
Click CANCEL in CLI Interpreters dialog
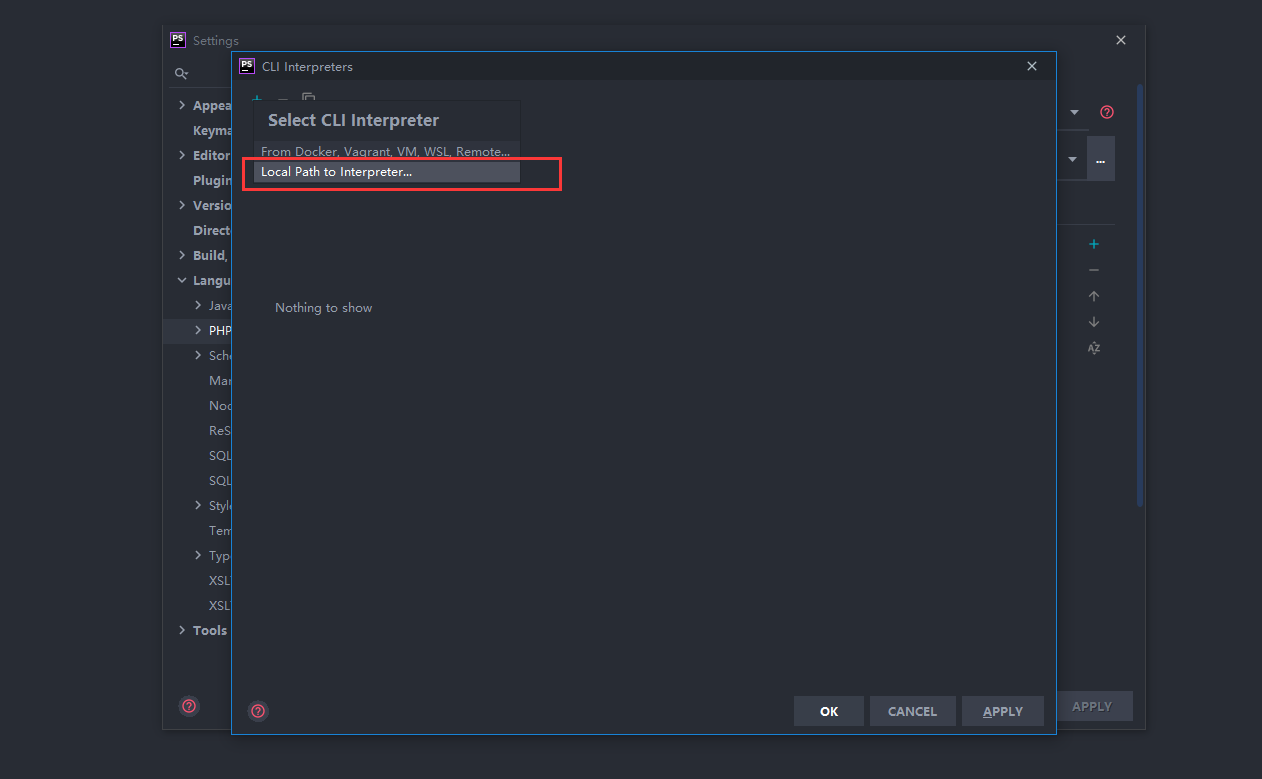click(912, 711)
